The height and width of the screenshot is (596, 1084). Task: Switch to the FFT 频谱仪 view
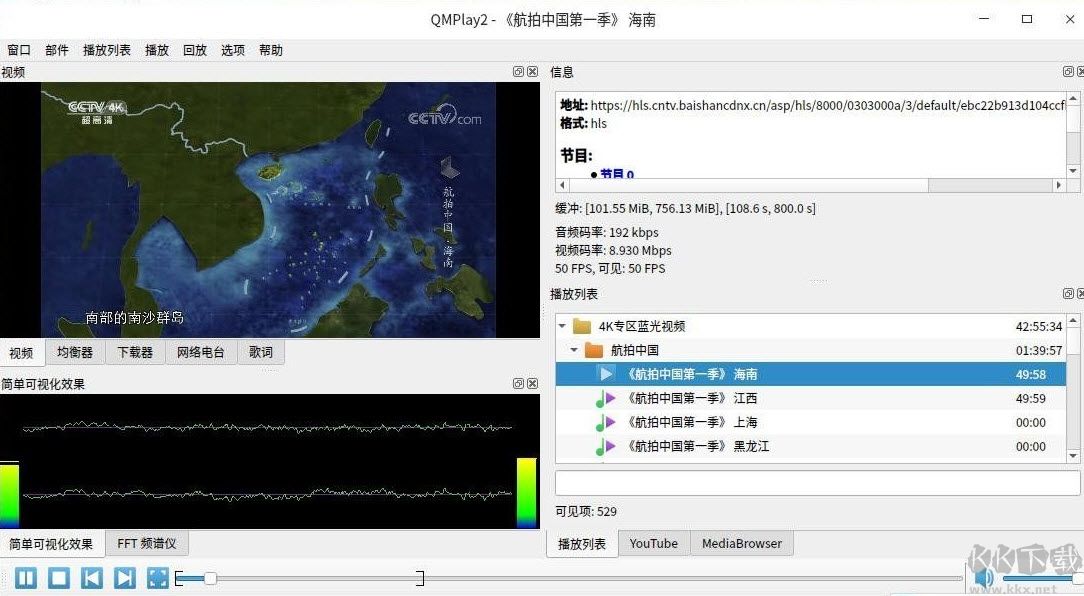pyautogui.click(x=147, y=543)
